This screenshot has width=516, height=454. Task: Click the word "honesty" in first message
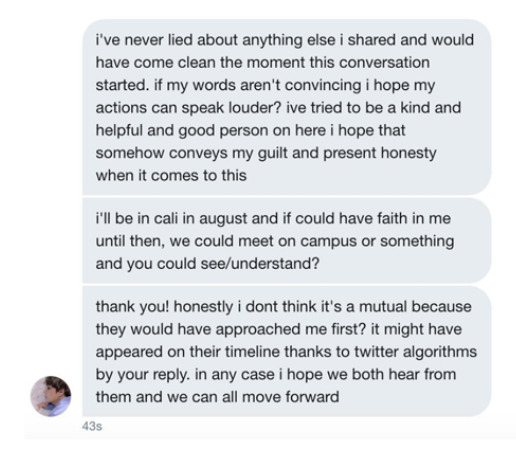(408, 153)
